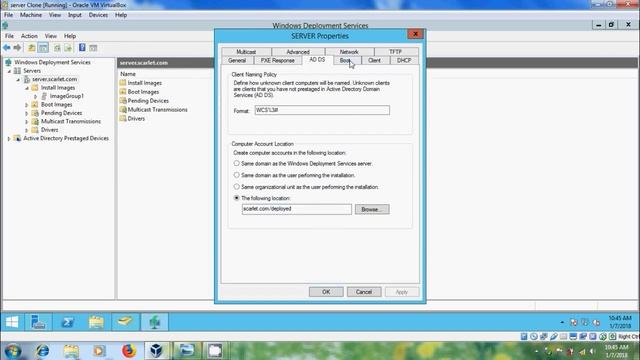Click the Apply button
640x360 pixels.
(402, 292)
